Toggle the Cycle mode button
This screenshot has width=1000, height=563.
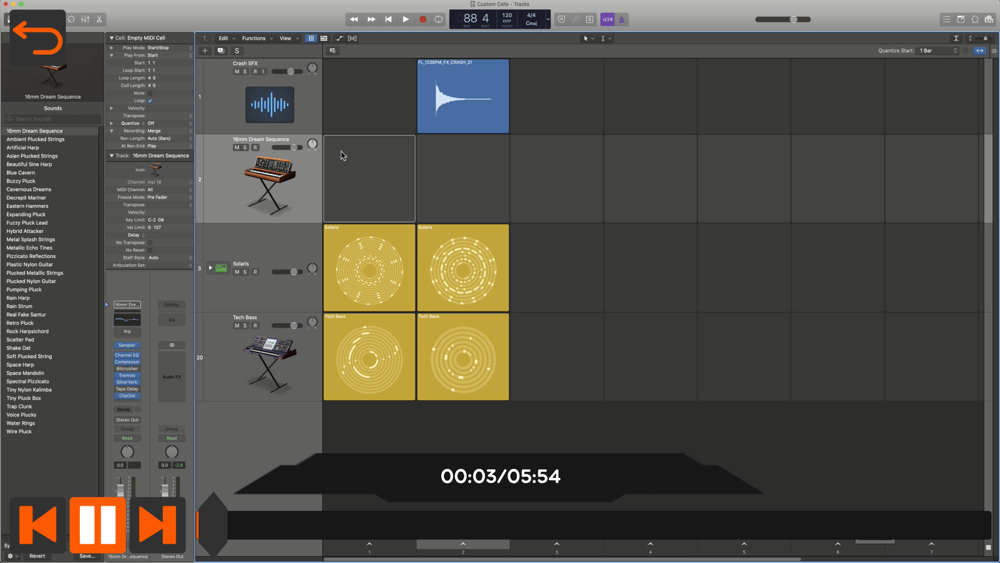click(x=439, y=19)
